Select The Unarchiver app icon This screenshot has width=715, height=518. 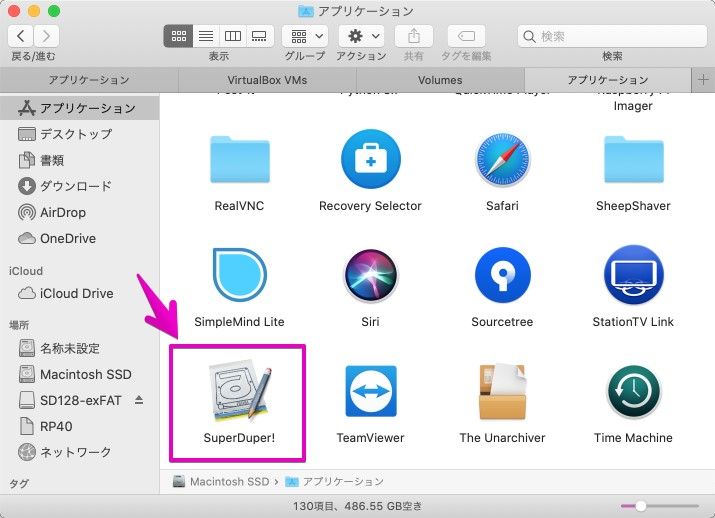pyautogui.click(x=502, y=391)
